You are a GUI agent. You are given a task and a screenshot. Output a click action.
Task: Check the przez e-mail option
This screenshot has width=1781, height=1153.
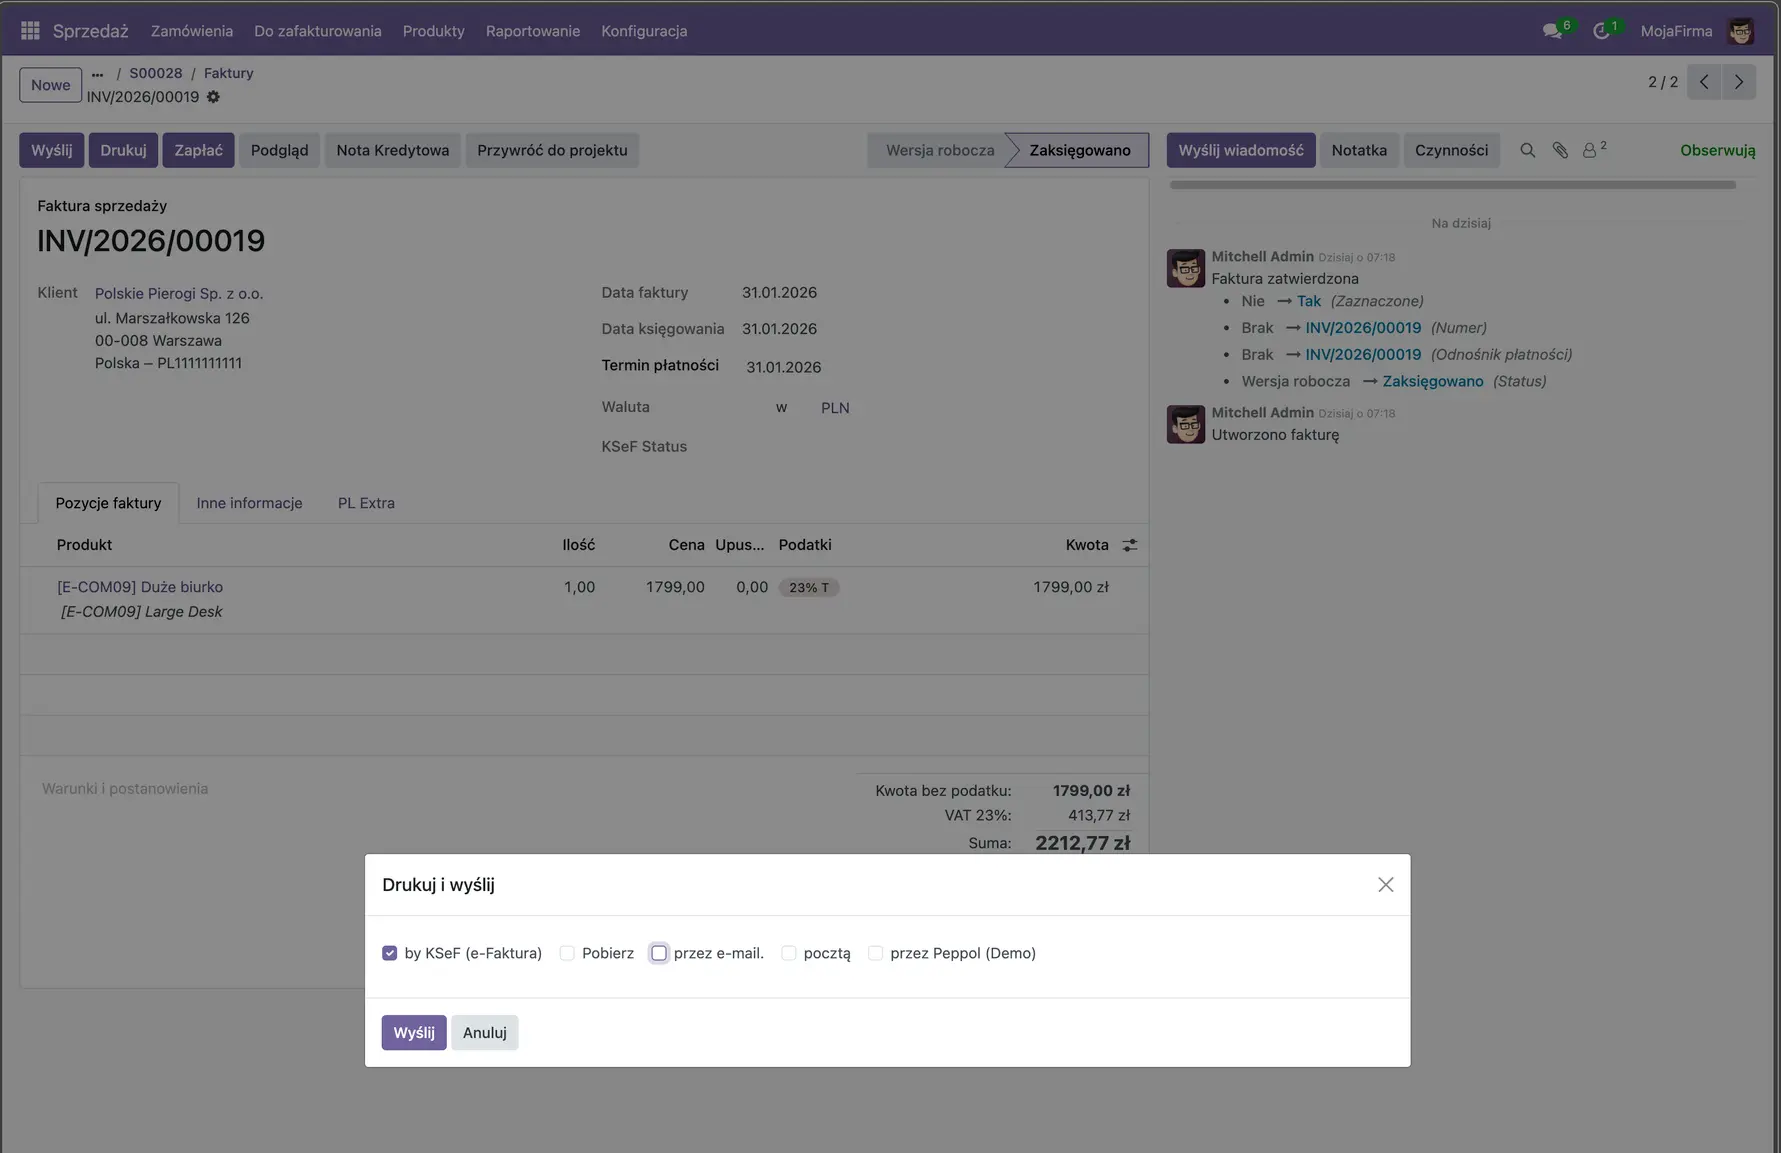(x=659, y=953)
